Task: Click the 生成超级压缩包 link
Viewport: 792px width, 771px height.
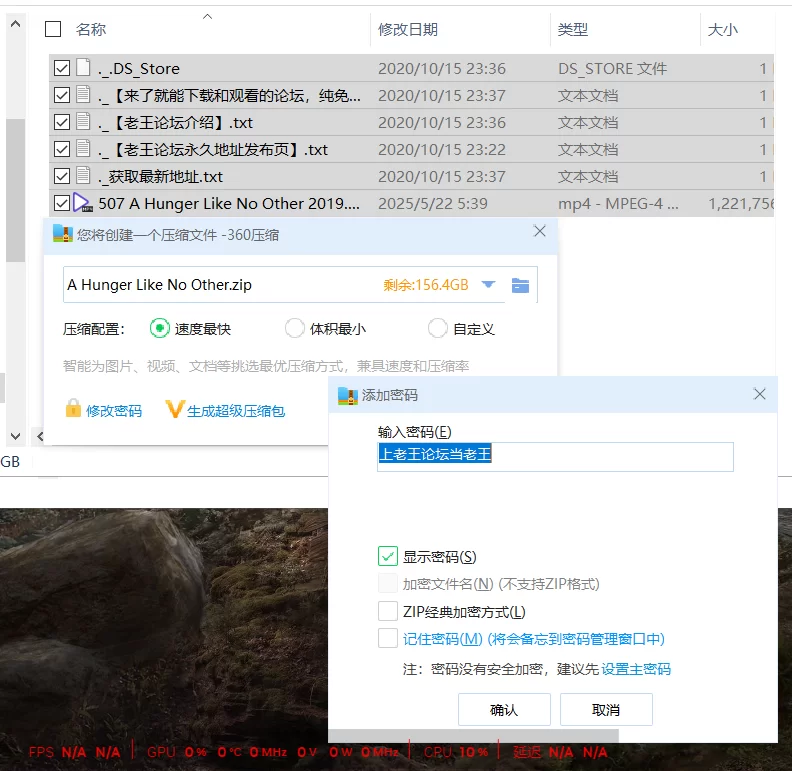Action: click(236, 411)
